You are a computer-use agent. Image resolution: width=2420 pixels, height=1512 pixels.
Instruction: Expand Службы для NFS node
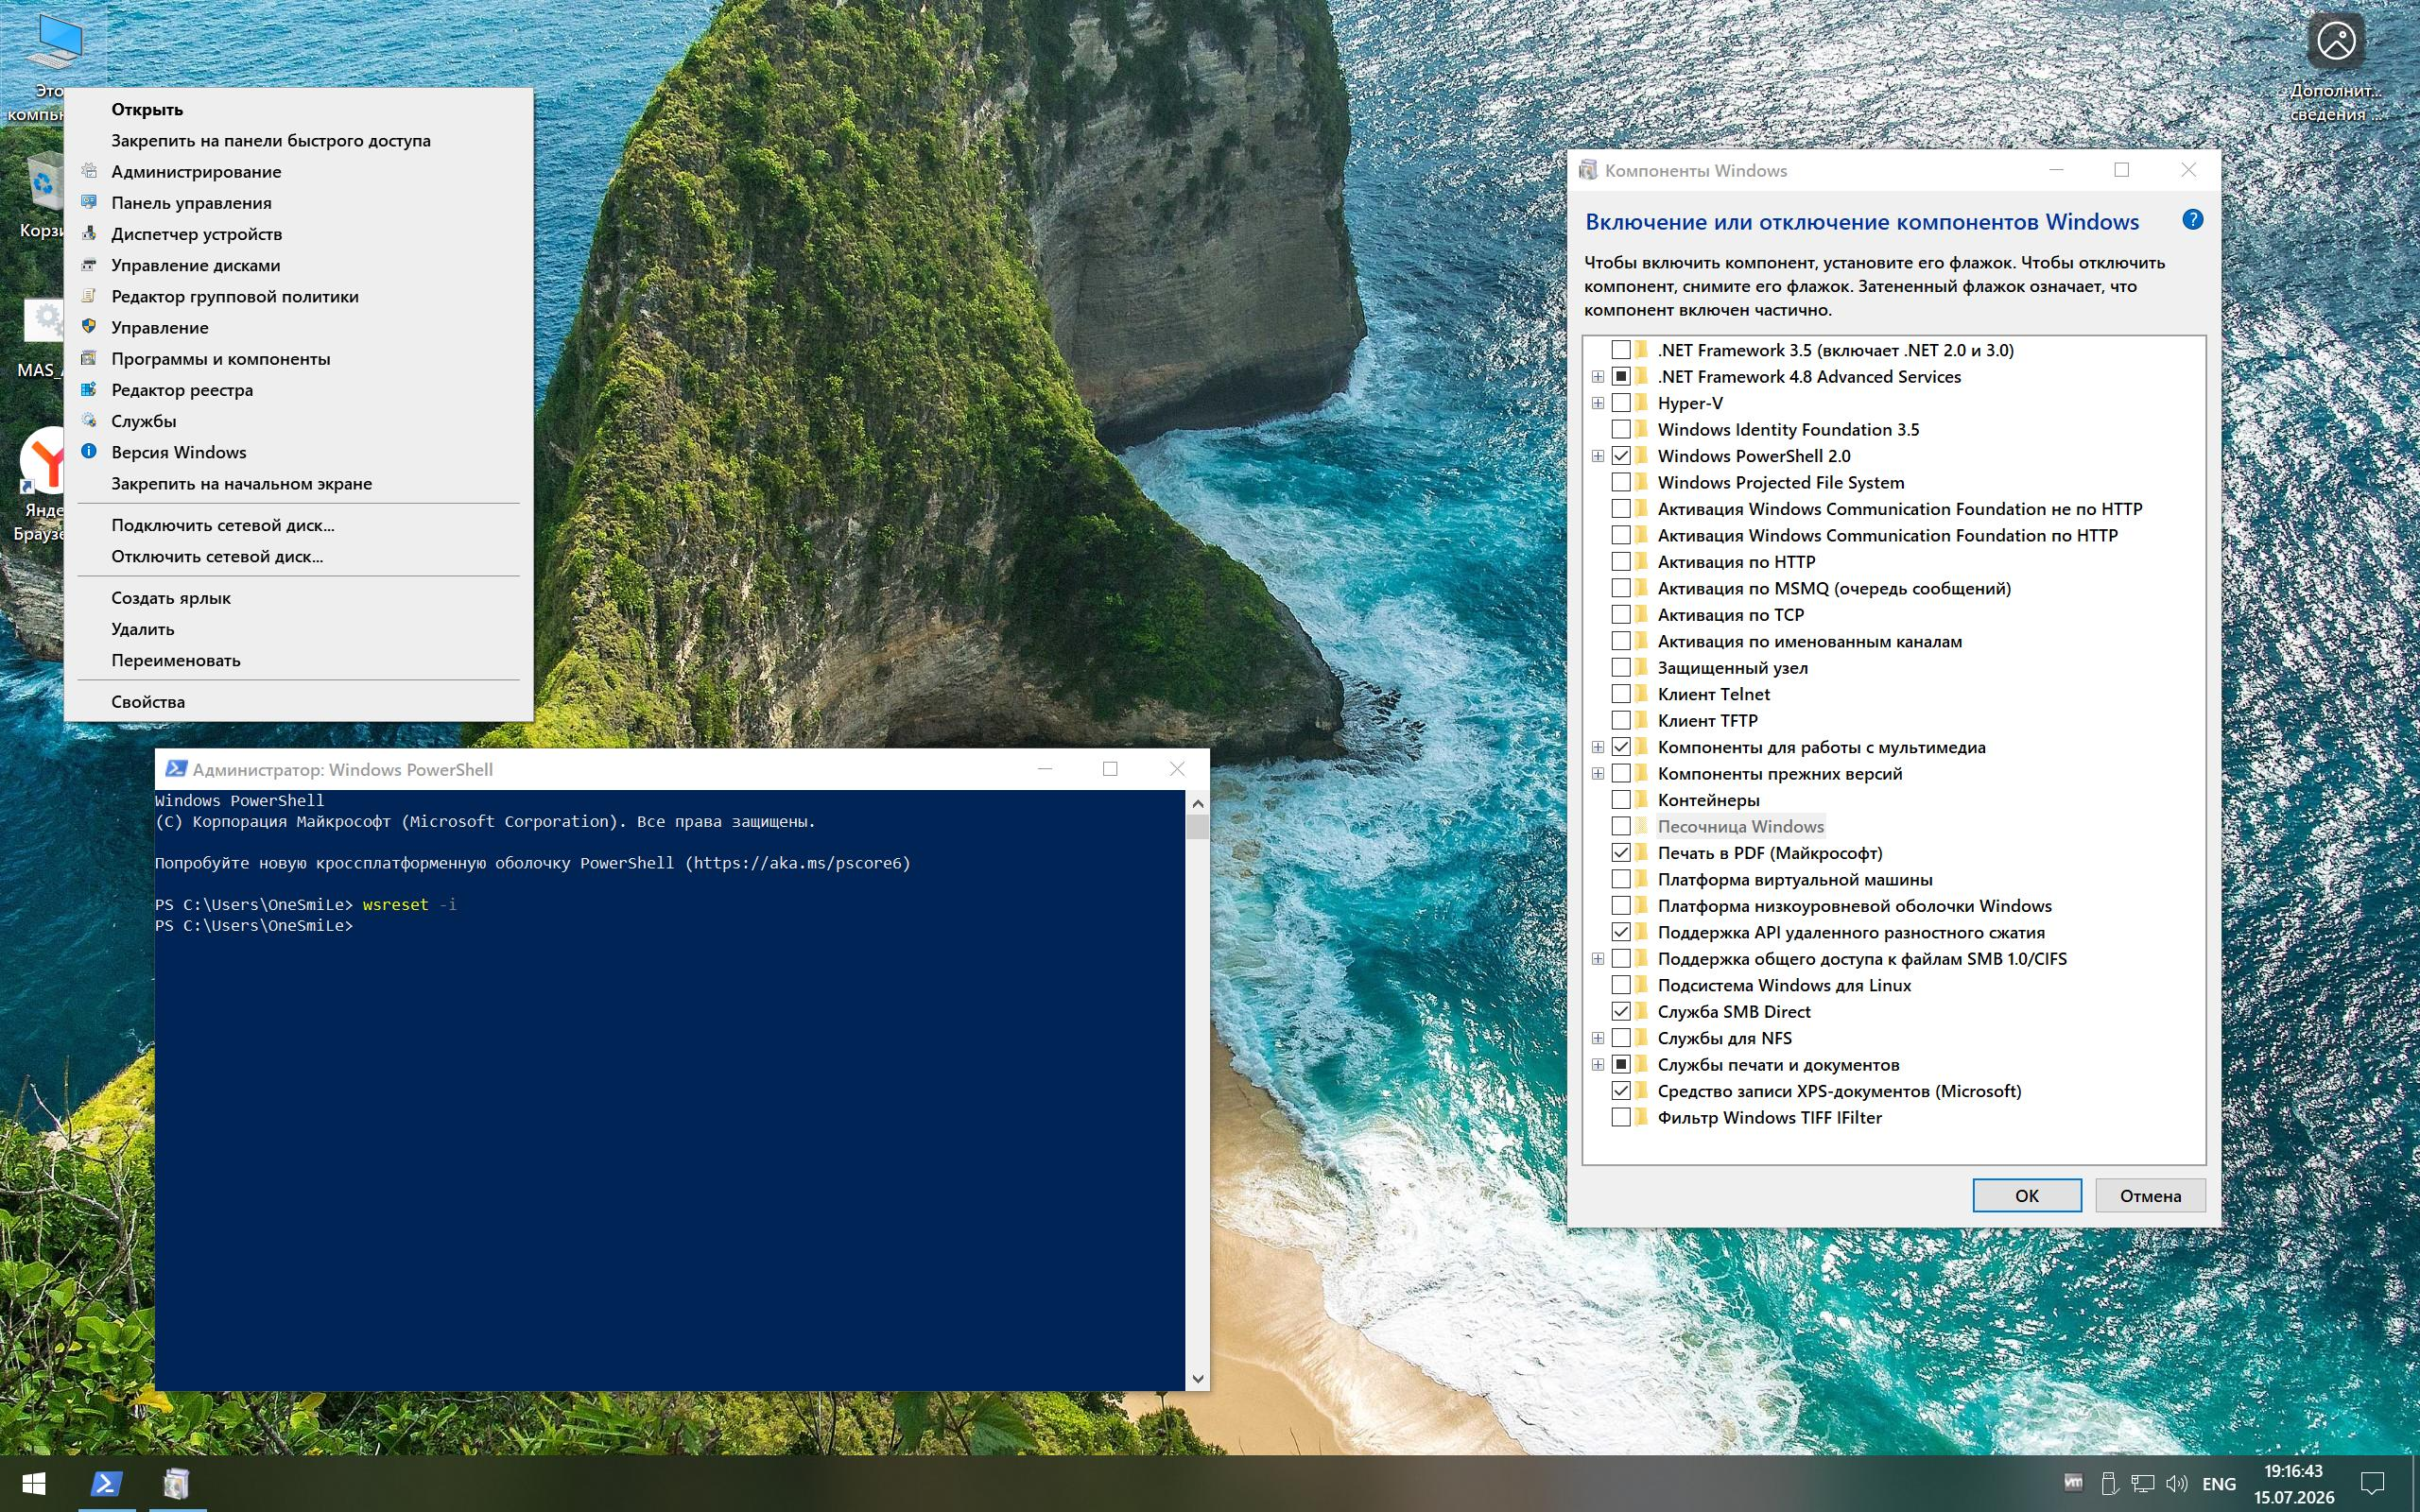[1598, 1038]
